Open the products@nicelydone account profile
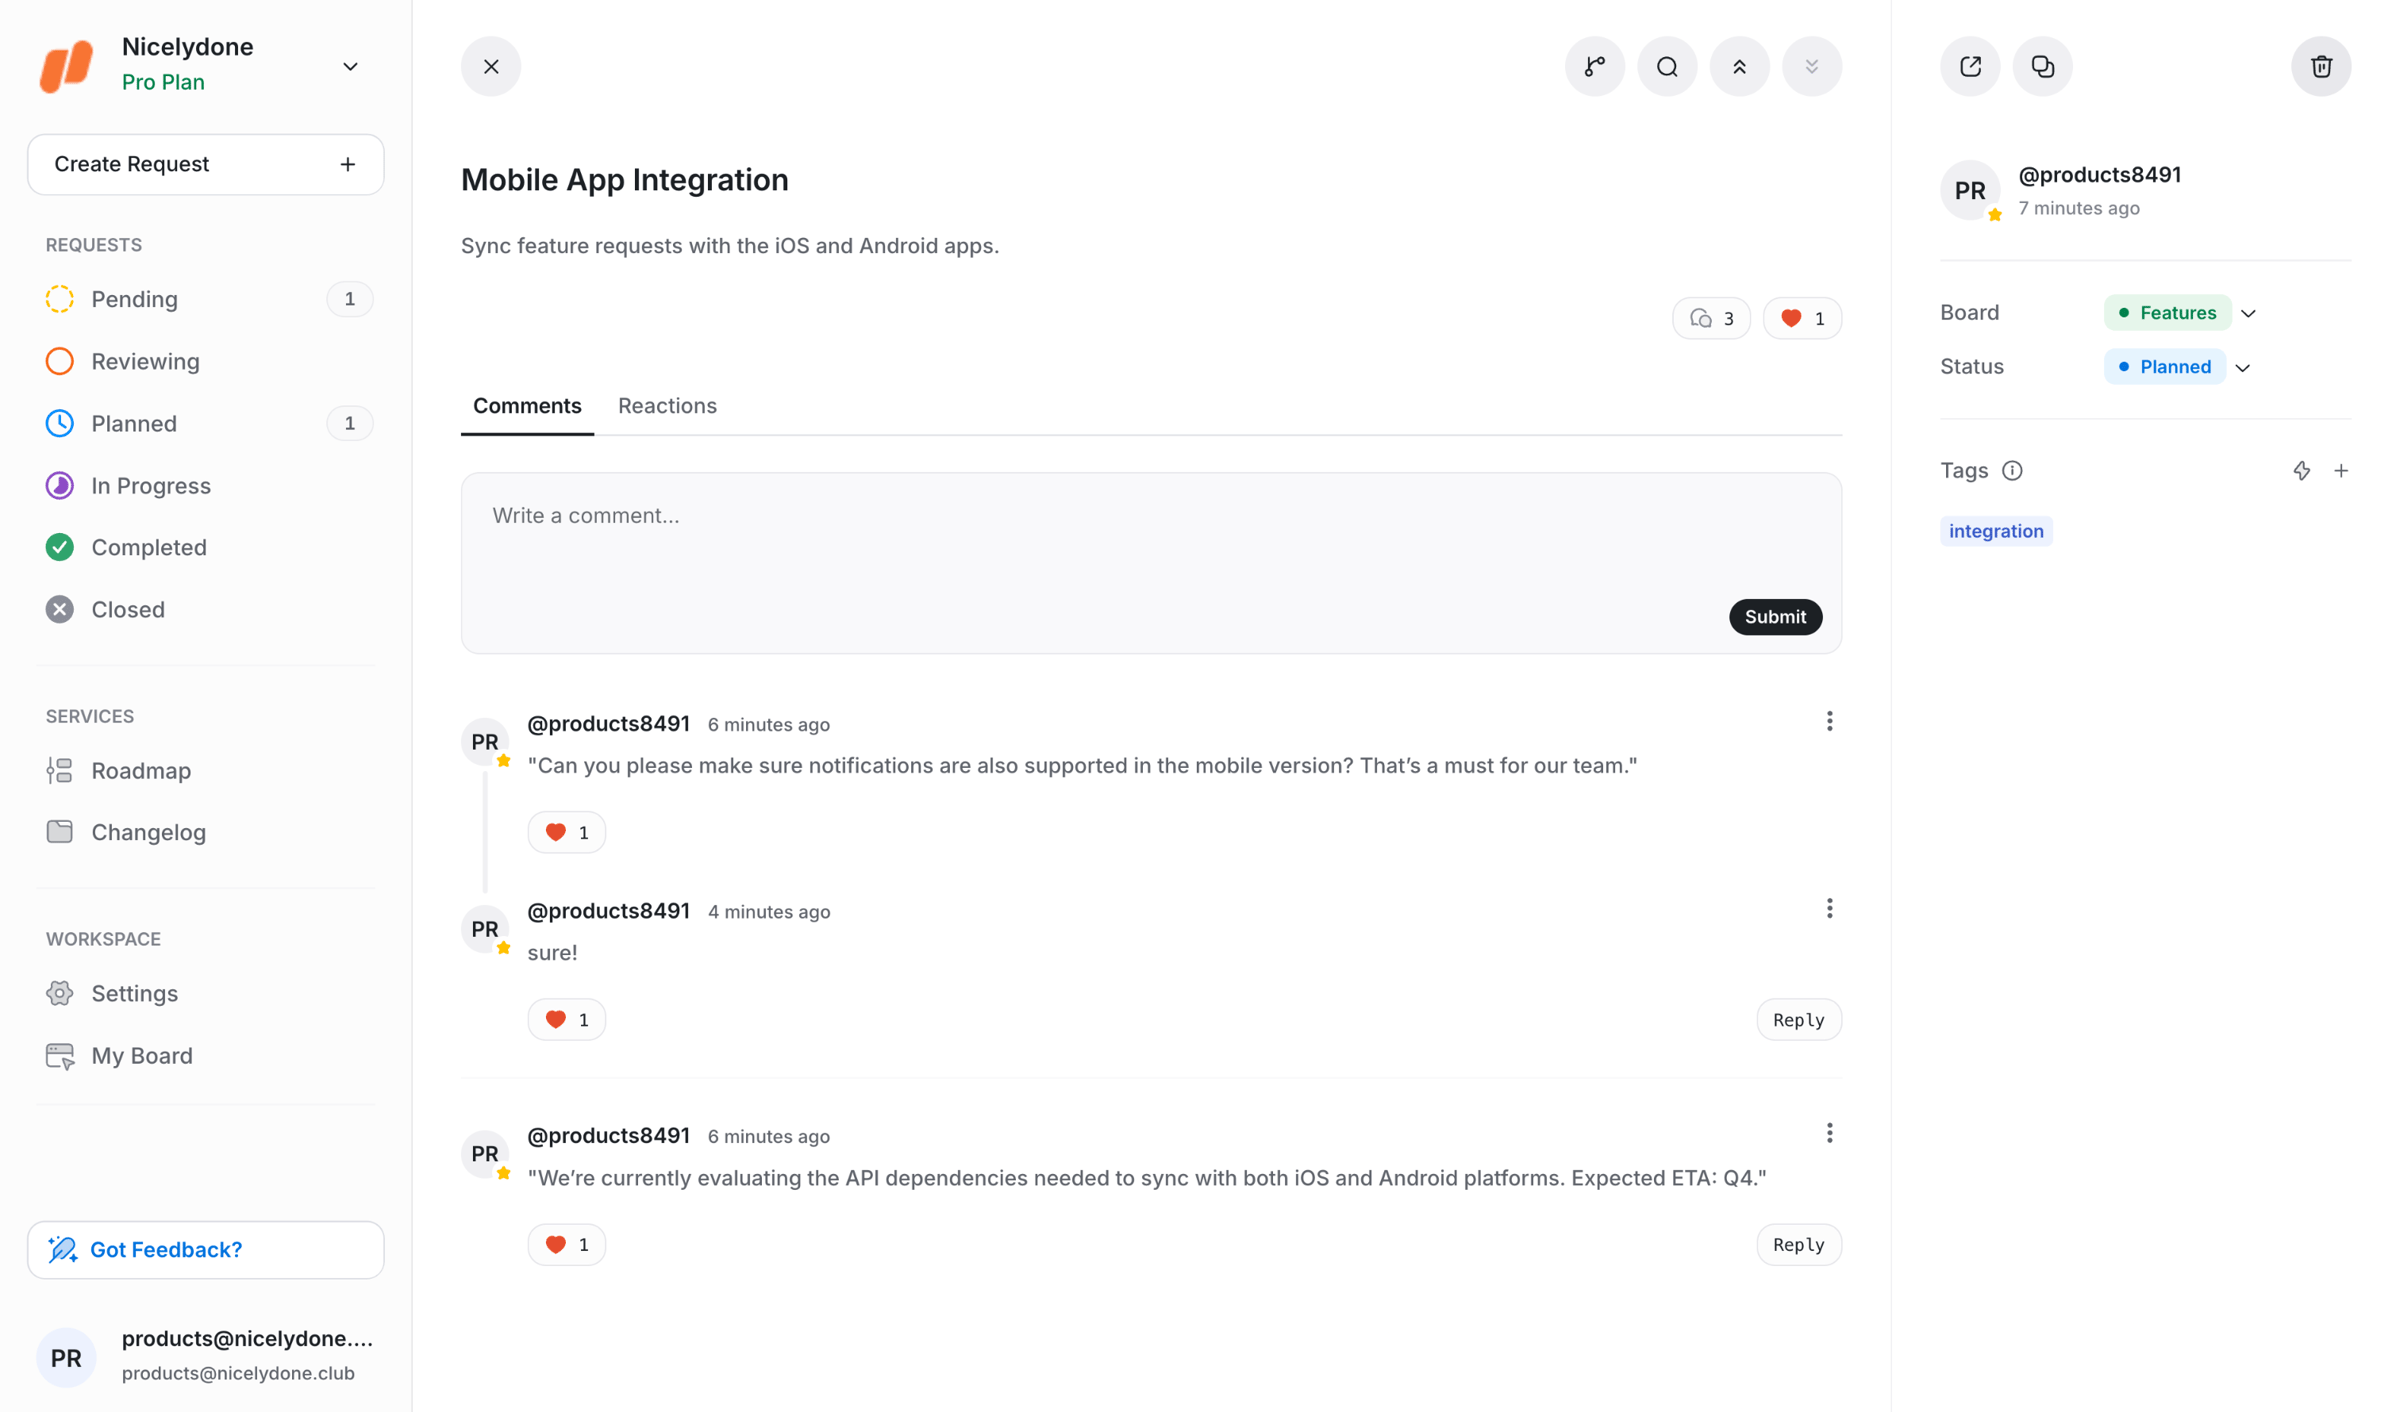 click(x=206, y=1355)
